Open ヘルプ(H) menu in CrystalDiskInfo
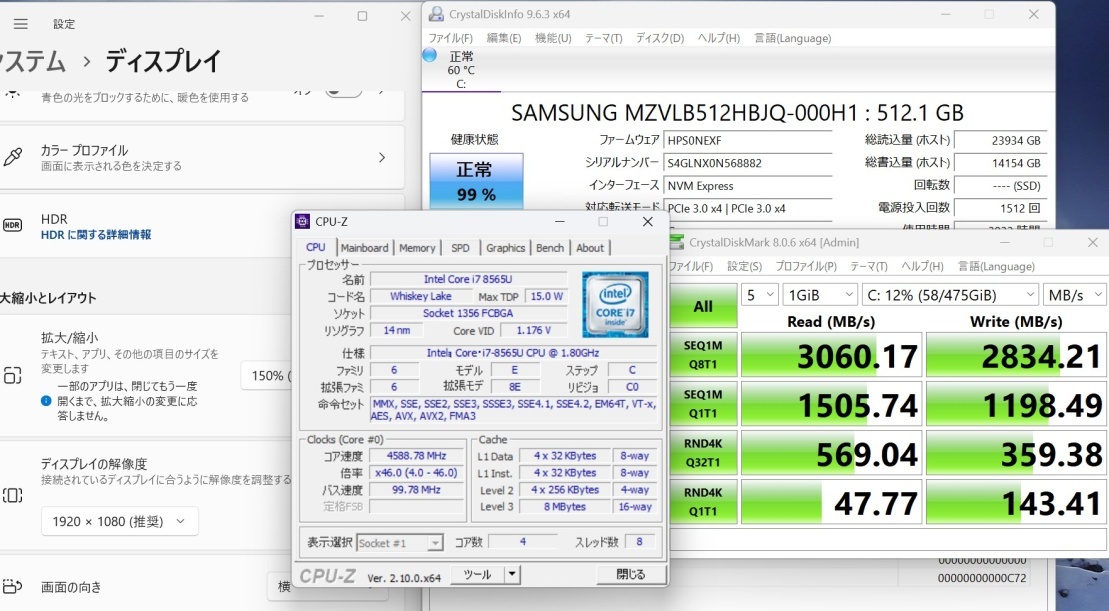1109x611 pixels. [x=719, y=38]
